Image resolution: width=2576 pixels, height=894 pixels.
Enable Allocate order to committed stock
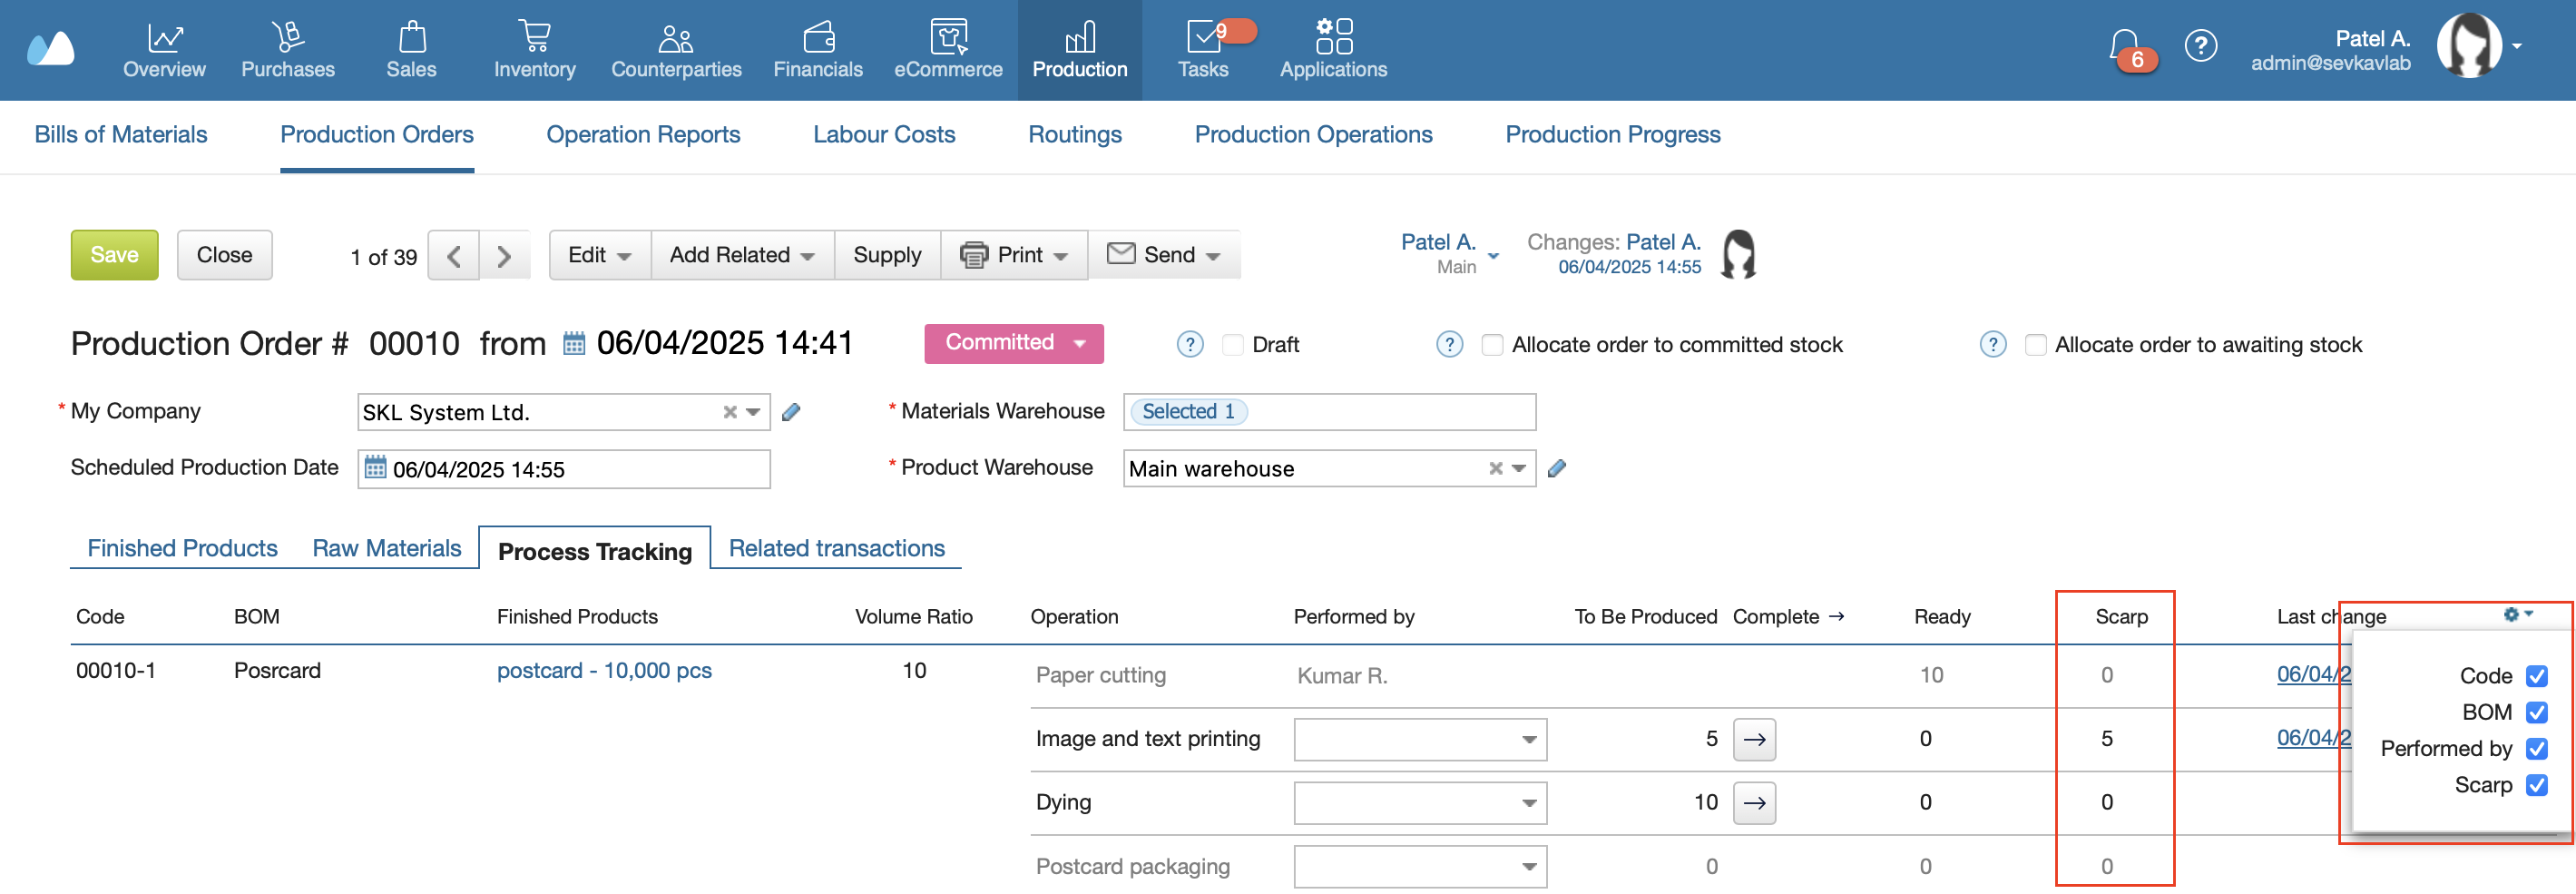[x=1491, y=345]
